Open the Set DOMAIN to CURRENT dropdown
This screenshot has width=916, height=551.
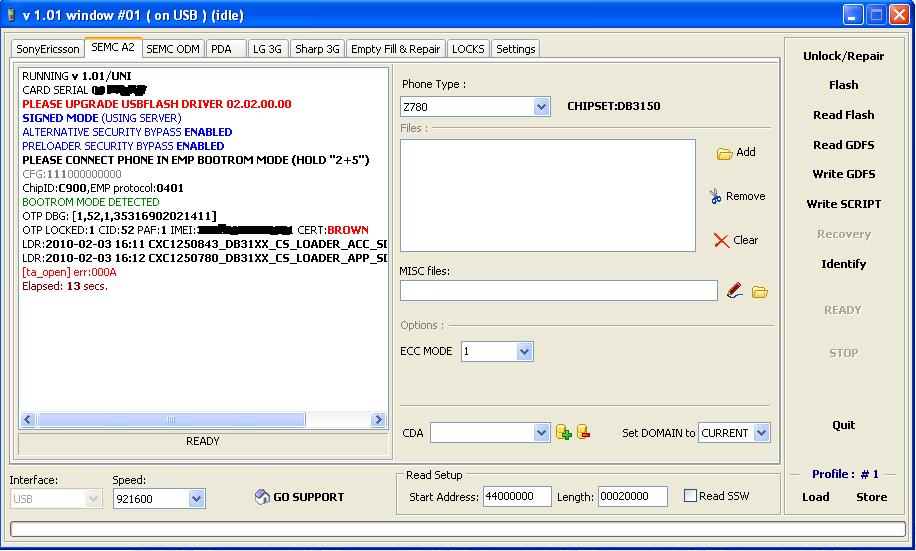coord(761,433)
